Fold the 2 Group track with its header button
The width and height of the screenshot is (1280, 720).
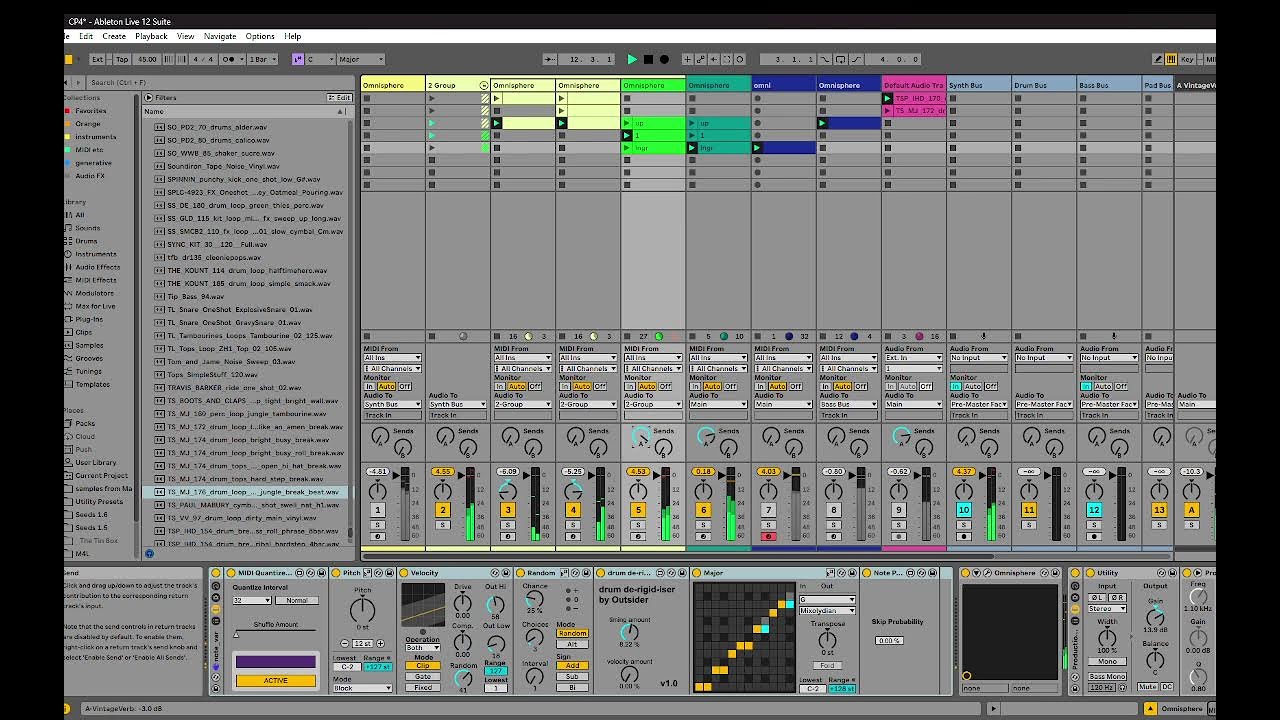(484, 85)
